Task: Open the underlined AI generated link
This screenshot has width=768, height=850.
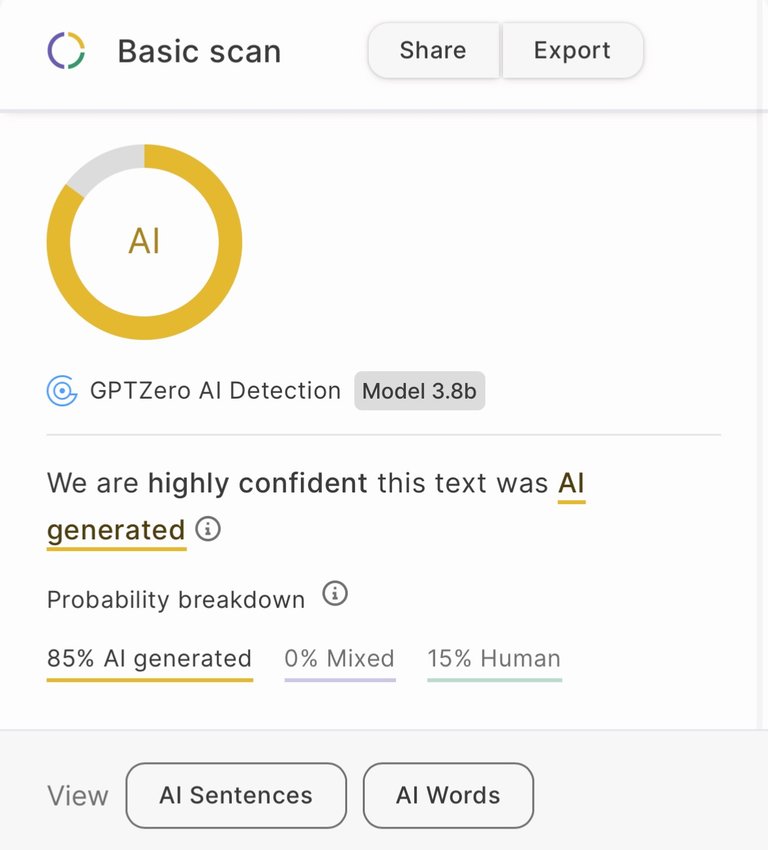Action: [x=116, y=529]
